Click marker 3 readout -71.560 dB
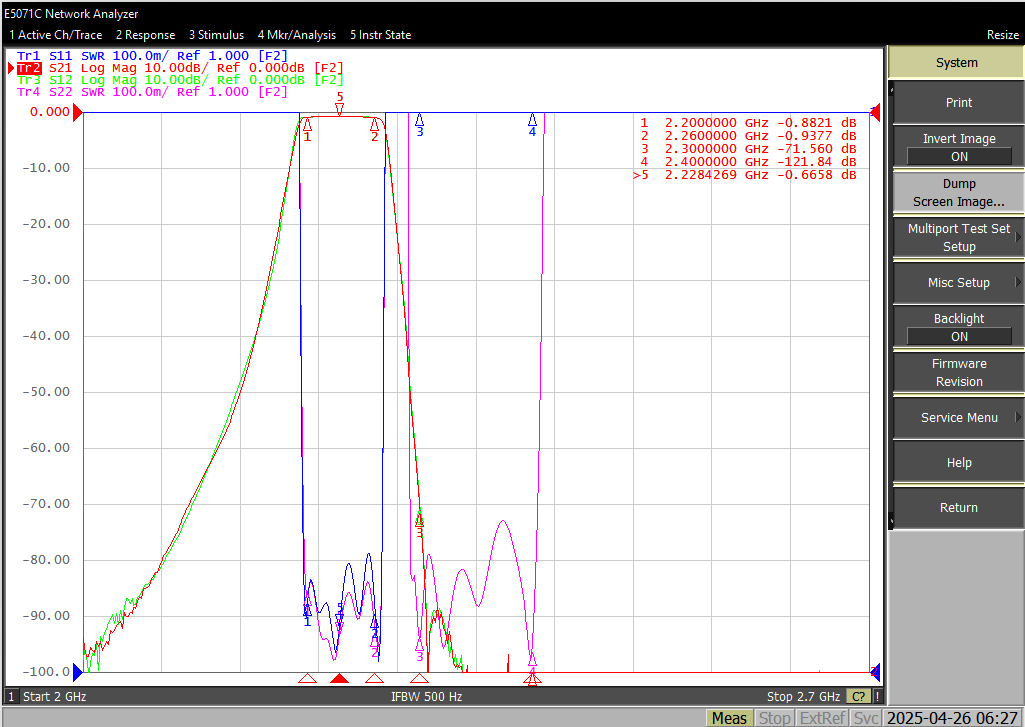 [748, 149]
